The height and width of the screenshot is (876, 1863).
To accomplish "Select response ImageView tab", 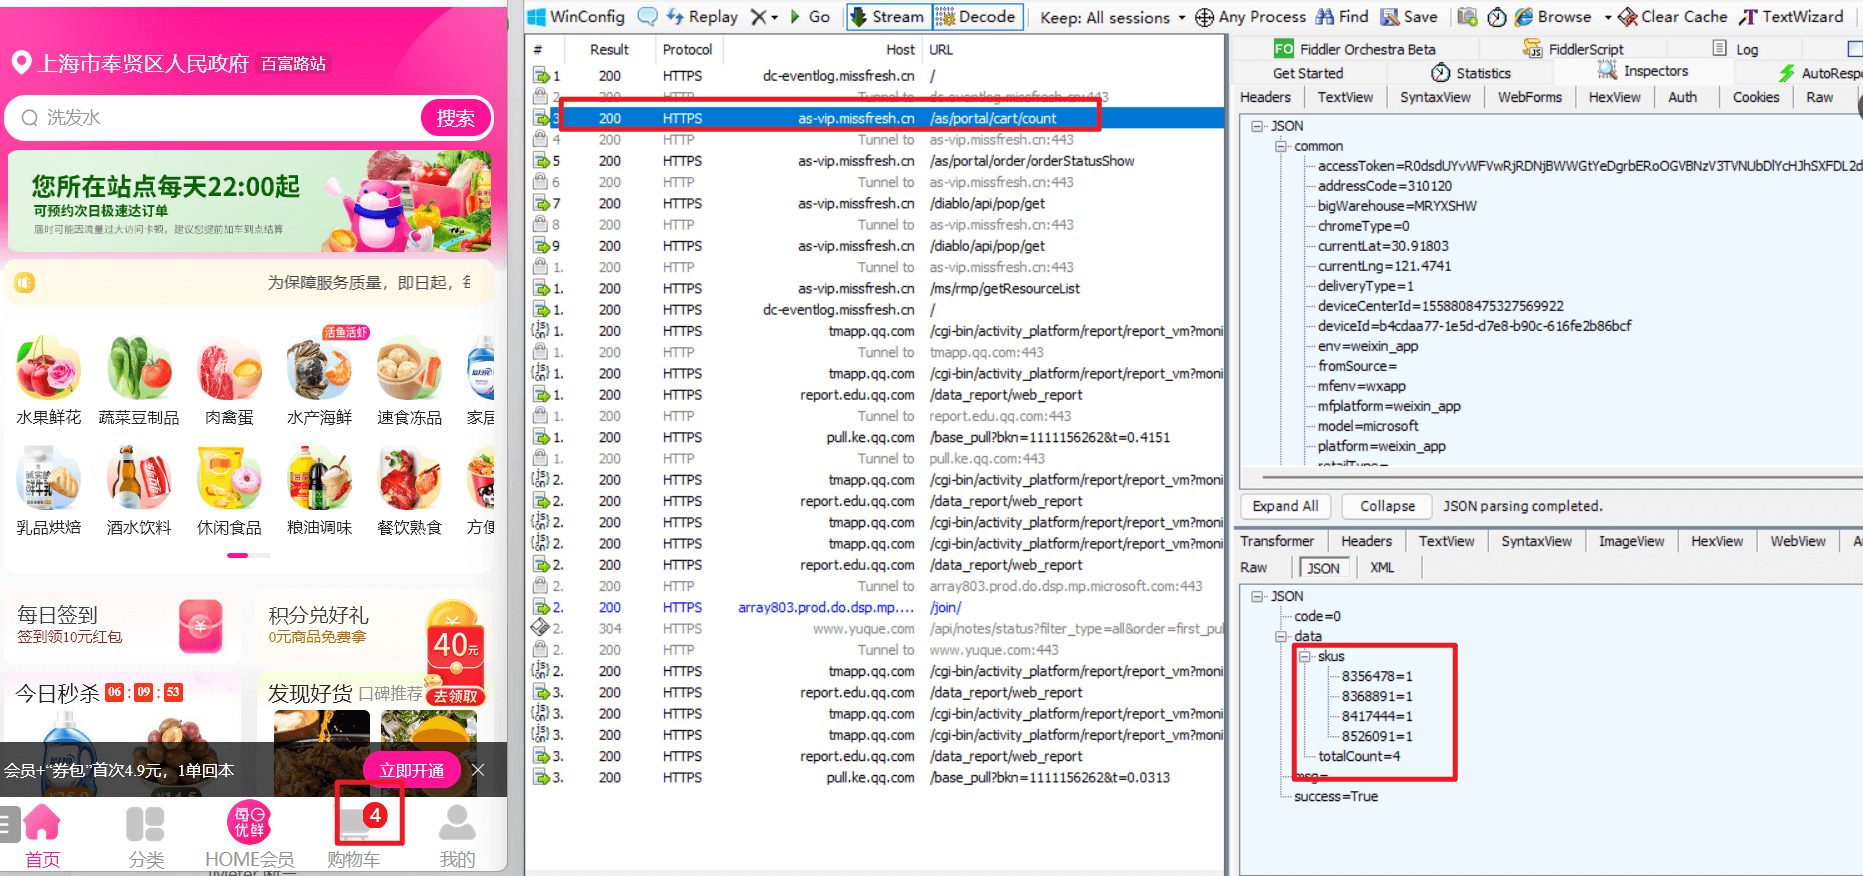I will click(x=1631, y=541).
